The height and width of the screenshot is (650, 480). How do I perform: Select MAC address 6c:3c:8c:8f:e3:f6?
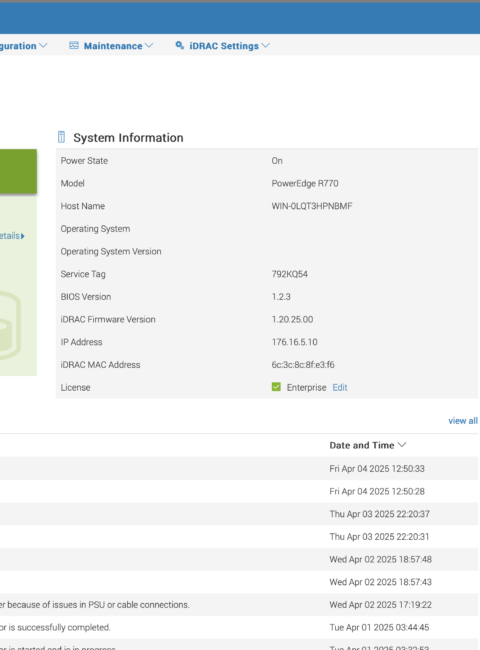(x=303, y=365)
